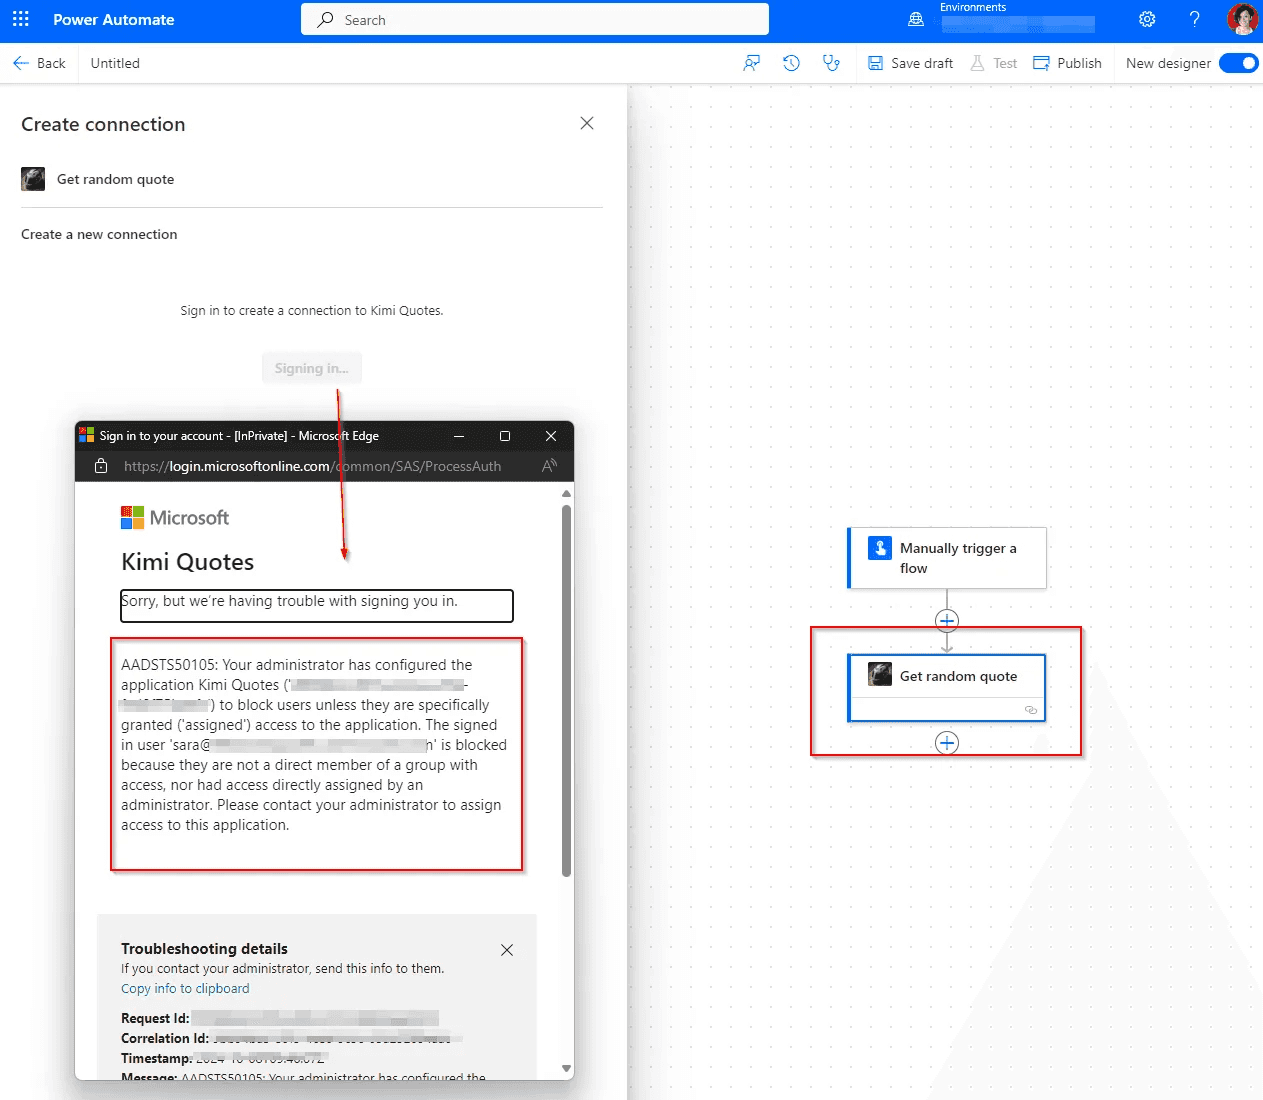
Task: Click the Create a new connection label
Action: click(99, 234)
